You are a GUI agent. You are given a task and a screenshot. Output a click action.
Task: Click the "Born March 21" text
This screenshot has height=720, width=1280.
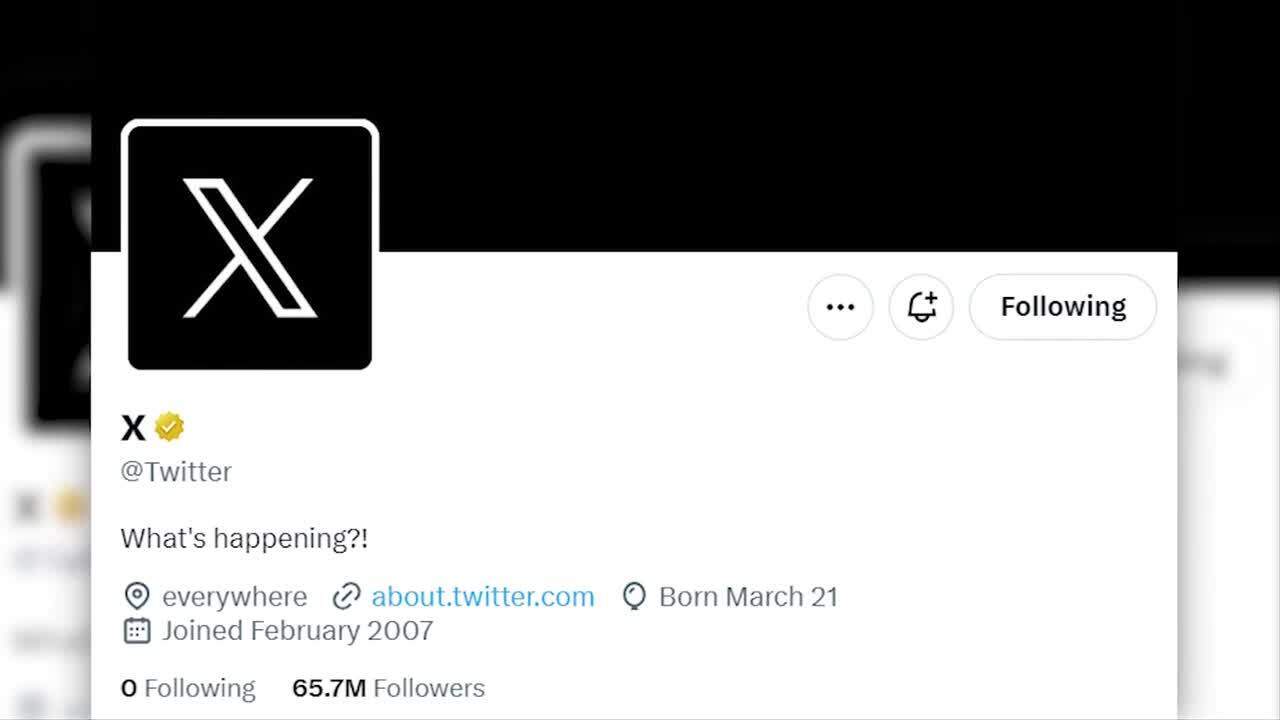pos(748,597)
